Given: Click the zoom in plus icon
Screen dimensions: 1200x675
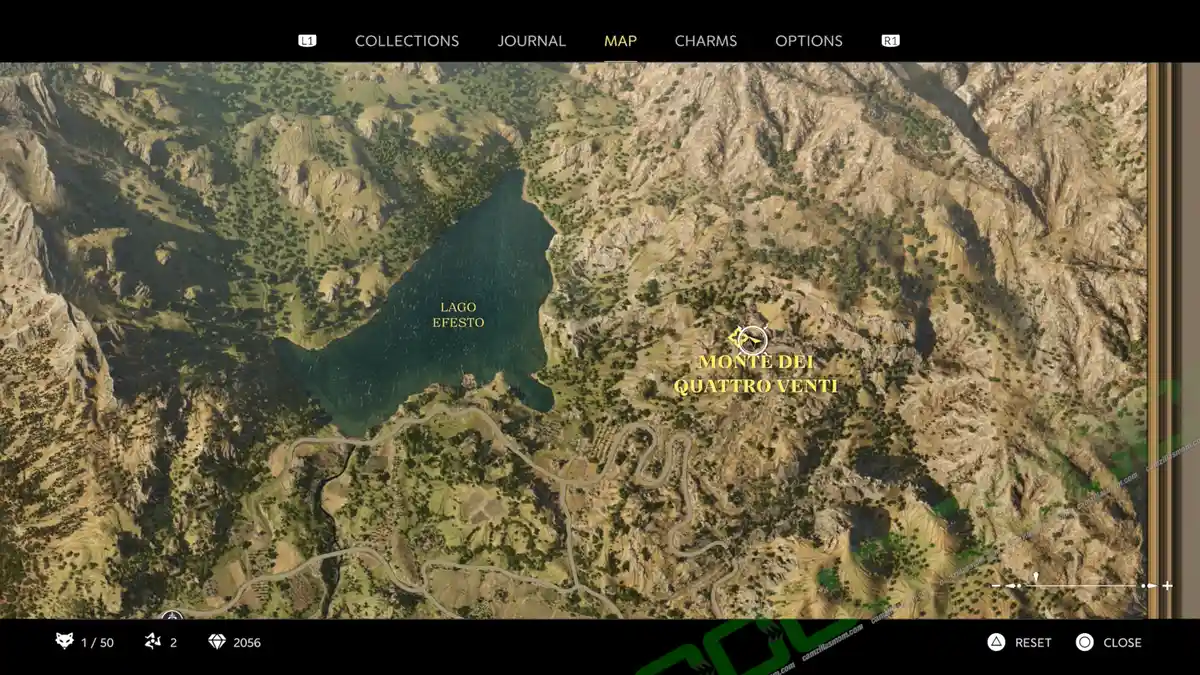Looking at the screenshot, I should click(1166, 585).
